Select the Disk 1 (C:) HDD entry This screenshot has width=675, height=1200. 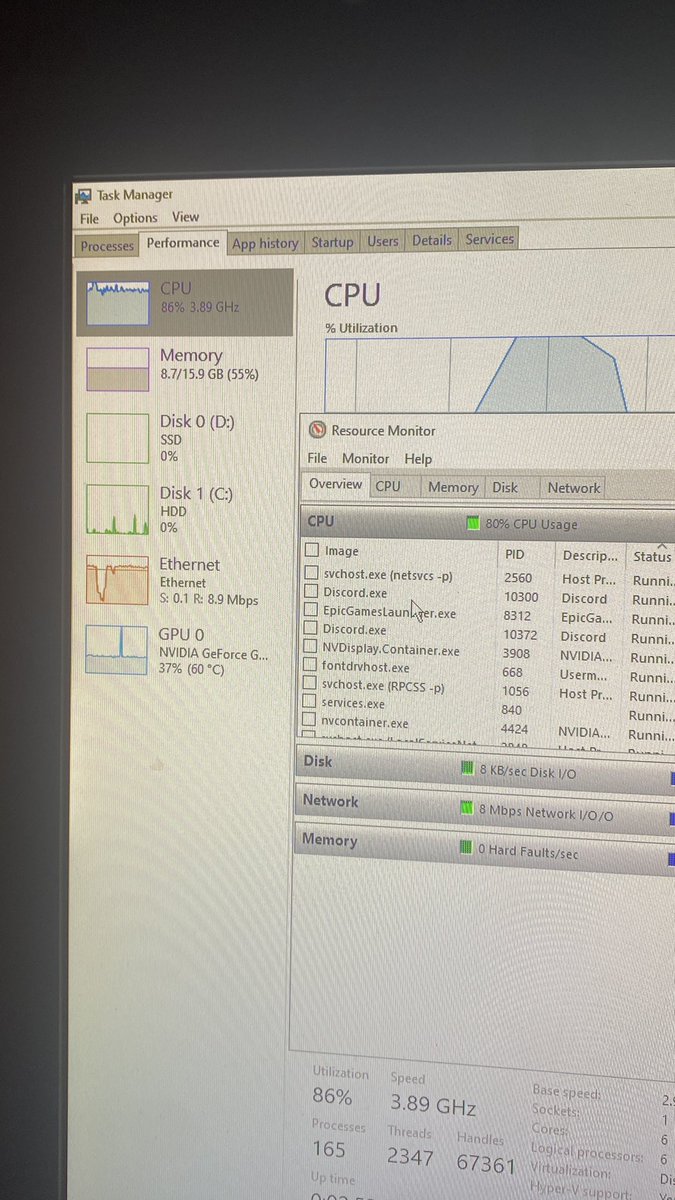[186, 509]
